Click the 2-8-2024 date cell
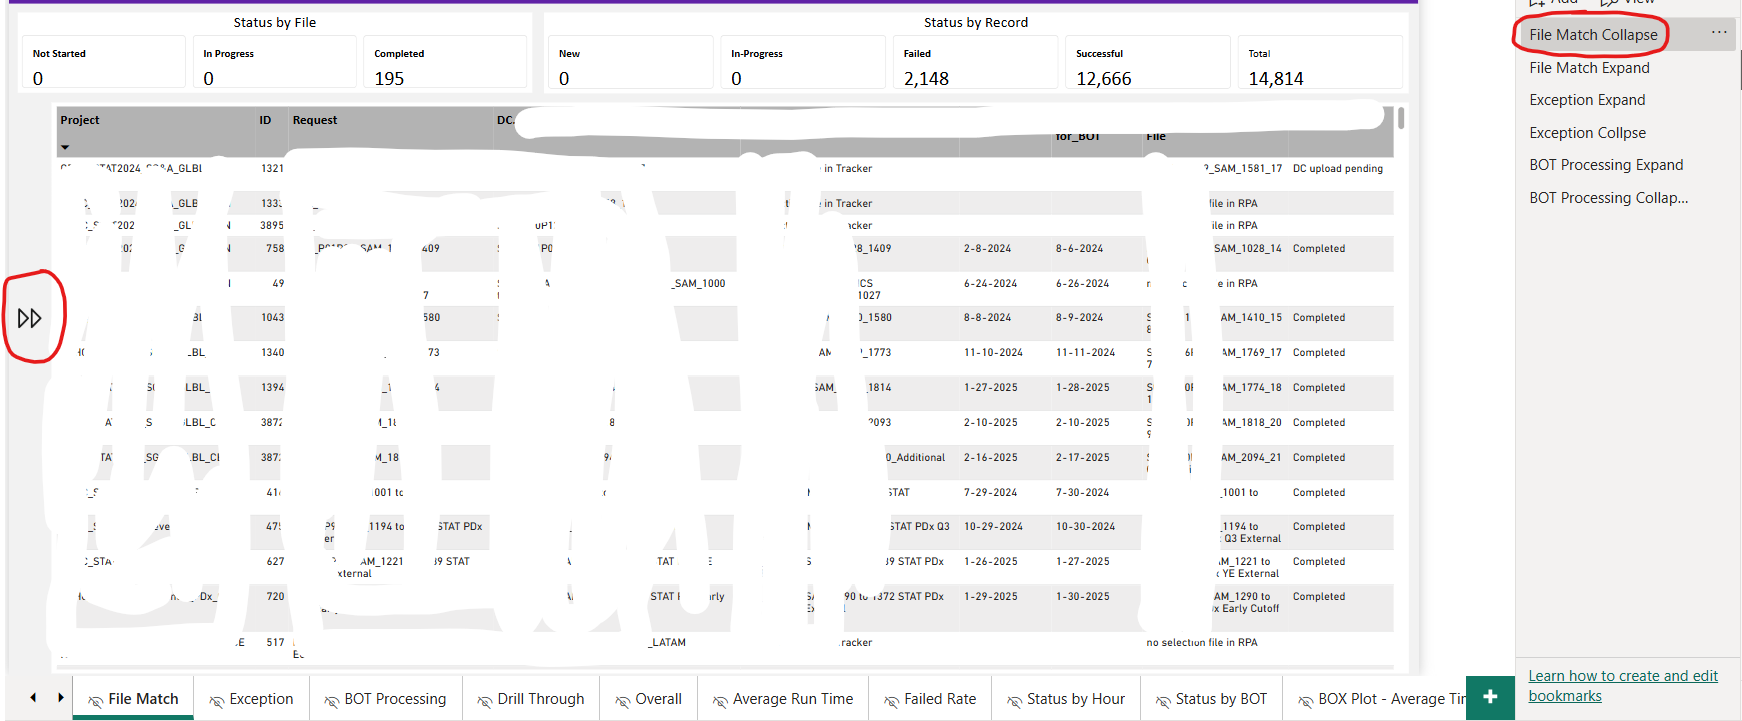The image size is (1742, 721). (x=987, y=249)
